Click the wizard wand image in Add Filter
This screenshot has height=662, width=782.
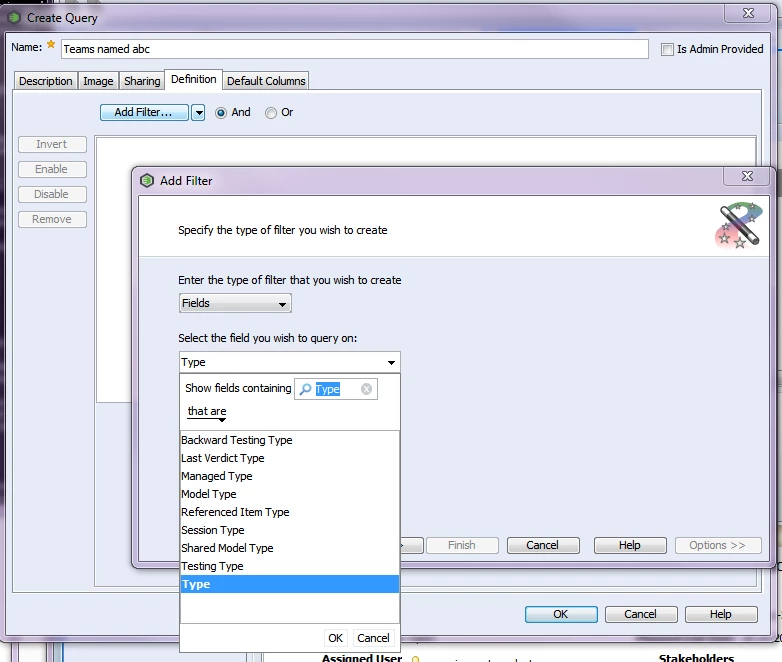[x=739, y=225]
